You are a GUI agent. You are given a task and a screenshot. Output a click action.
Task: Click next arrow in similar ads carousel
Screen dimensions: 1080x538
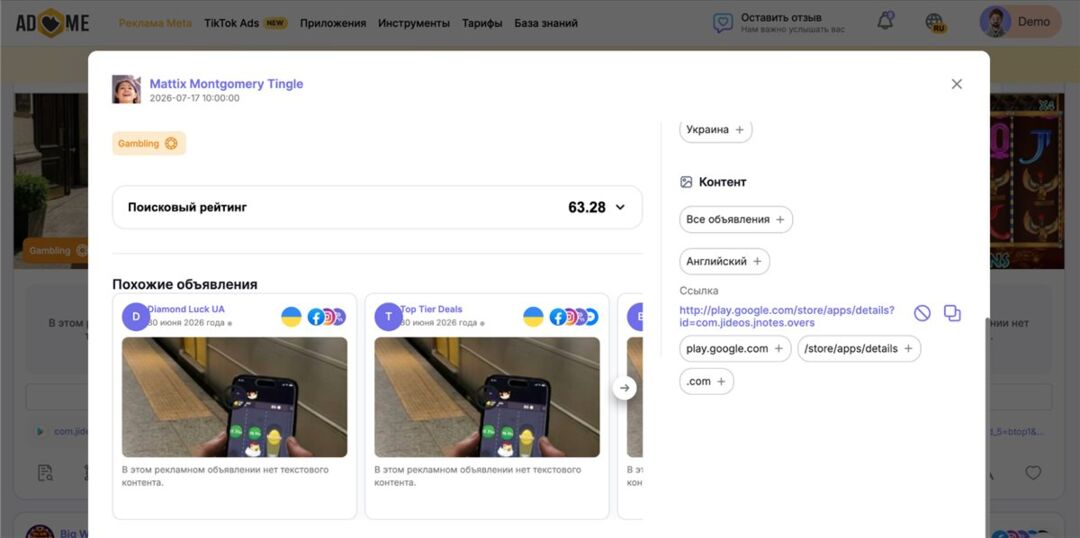click(x=624, y=388)
